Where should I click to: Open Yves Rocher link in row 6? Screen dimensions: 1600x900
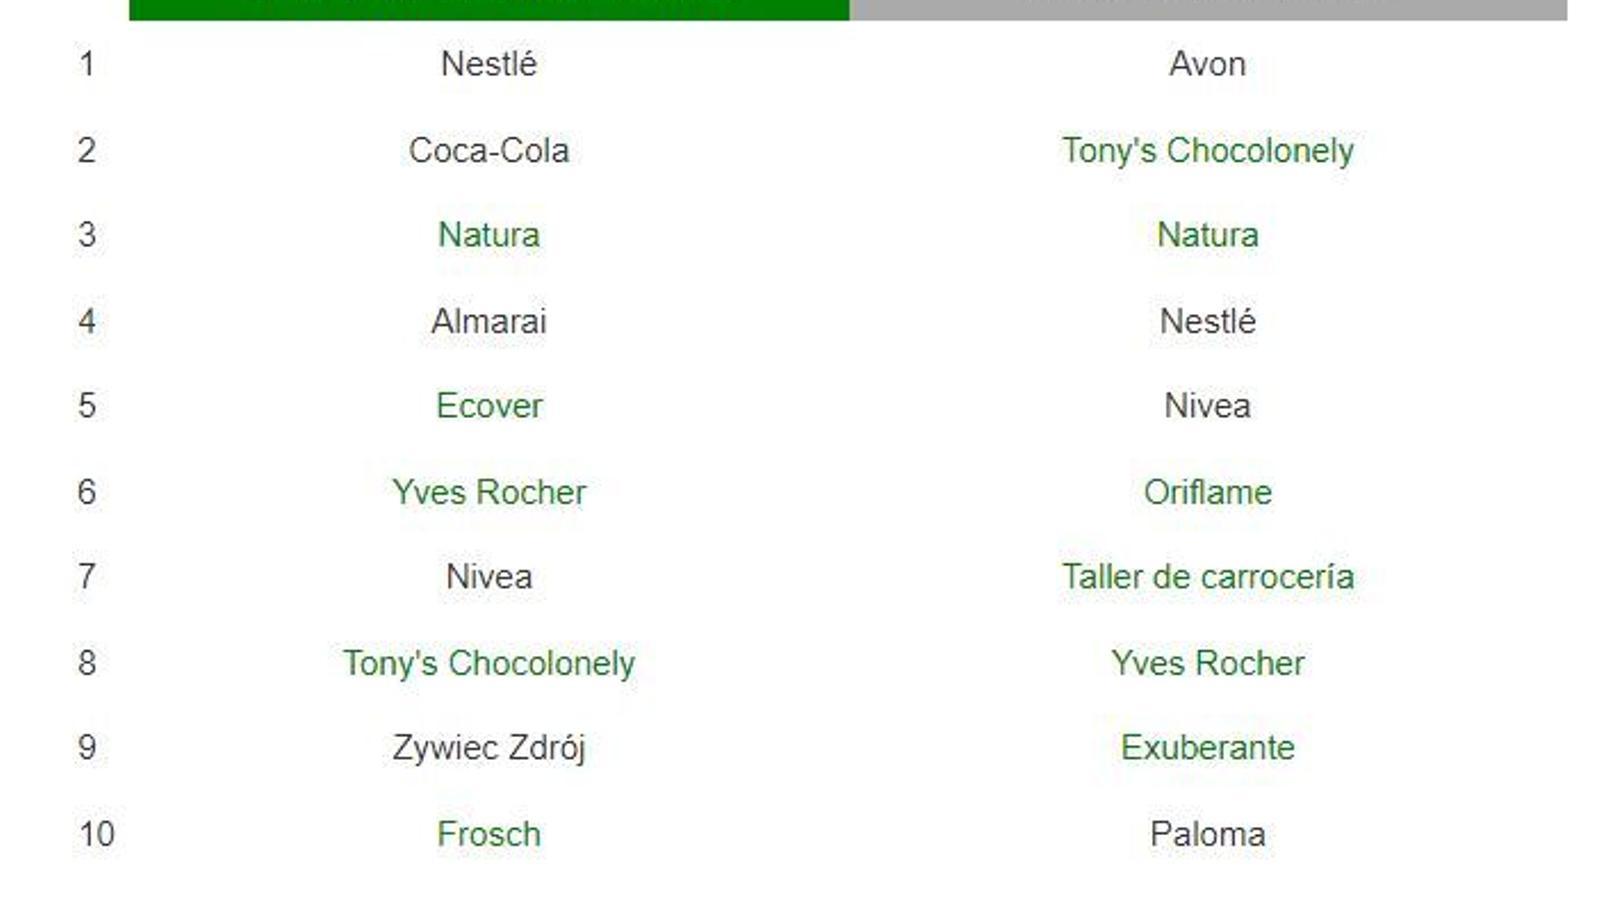[x=488, y=492]
